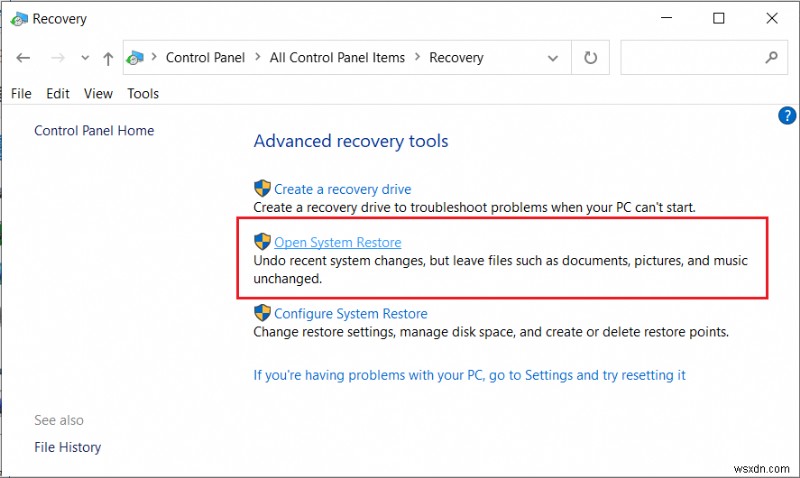Open the recent locations dropdown arrow
This screenshot has height=478, width=800.
84,59
